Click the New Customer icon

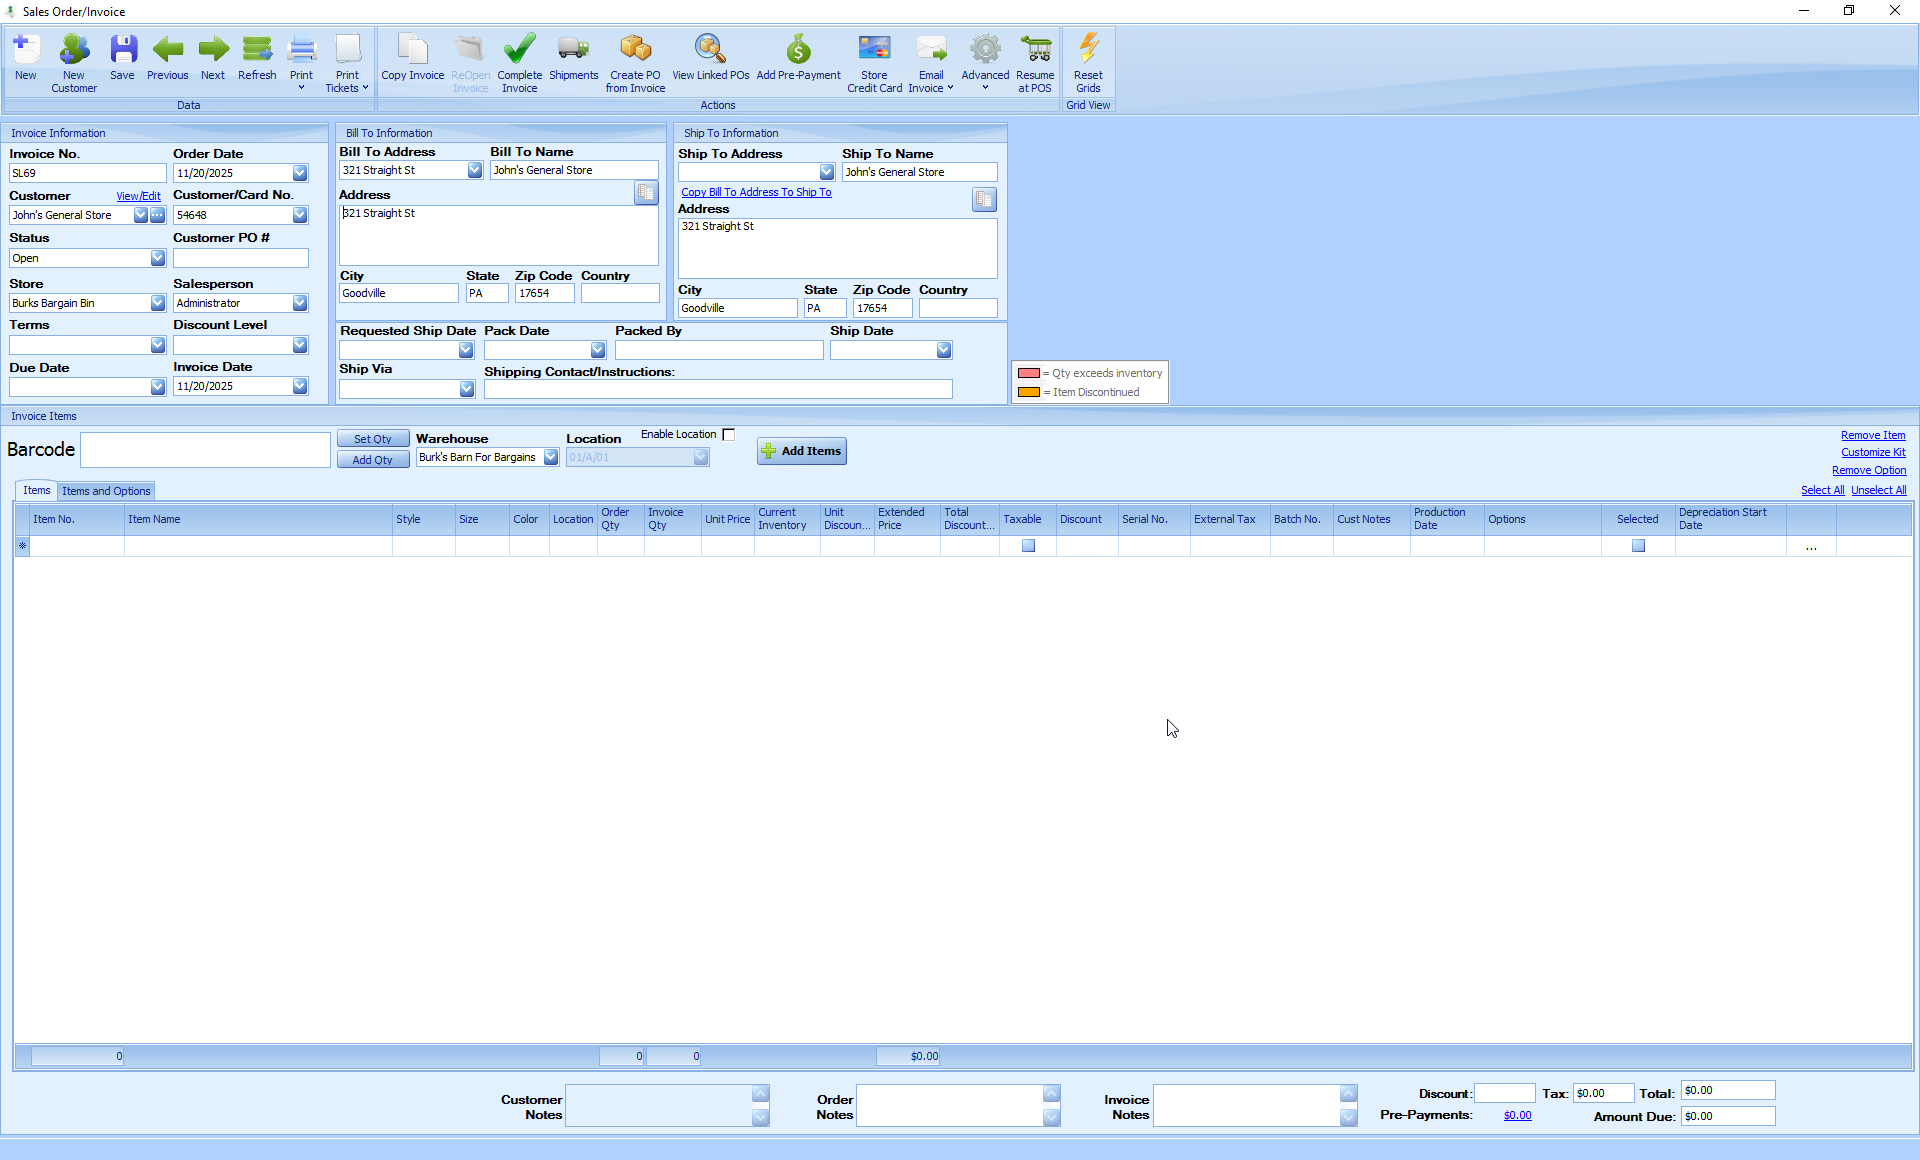click(x=73, y=60)
